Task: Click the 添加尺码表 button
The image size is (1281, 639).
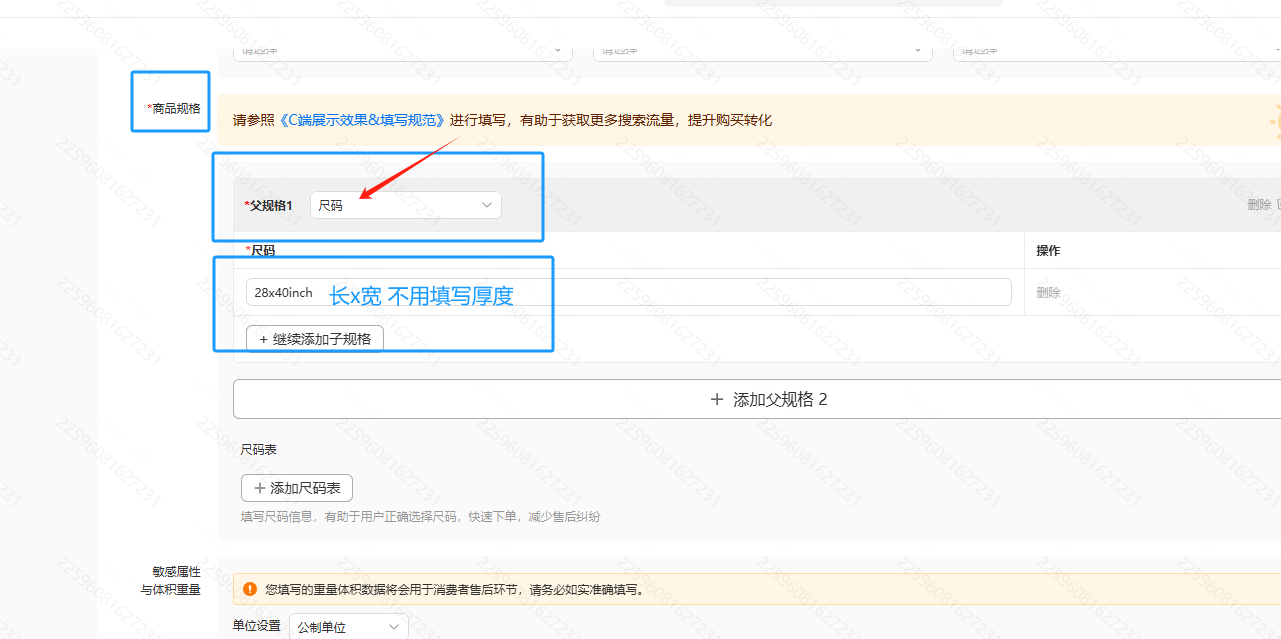Action: [297, 488]
